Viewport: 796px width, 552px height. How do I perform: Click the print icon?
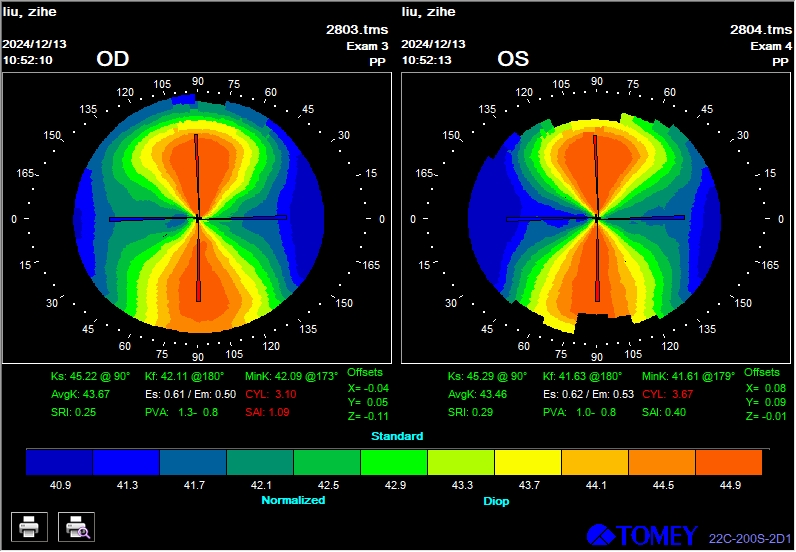click(28, 525)
